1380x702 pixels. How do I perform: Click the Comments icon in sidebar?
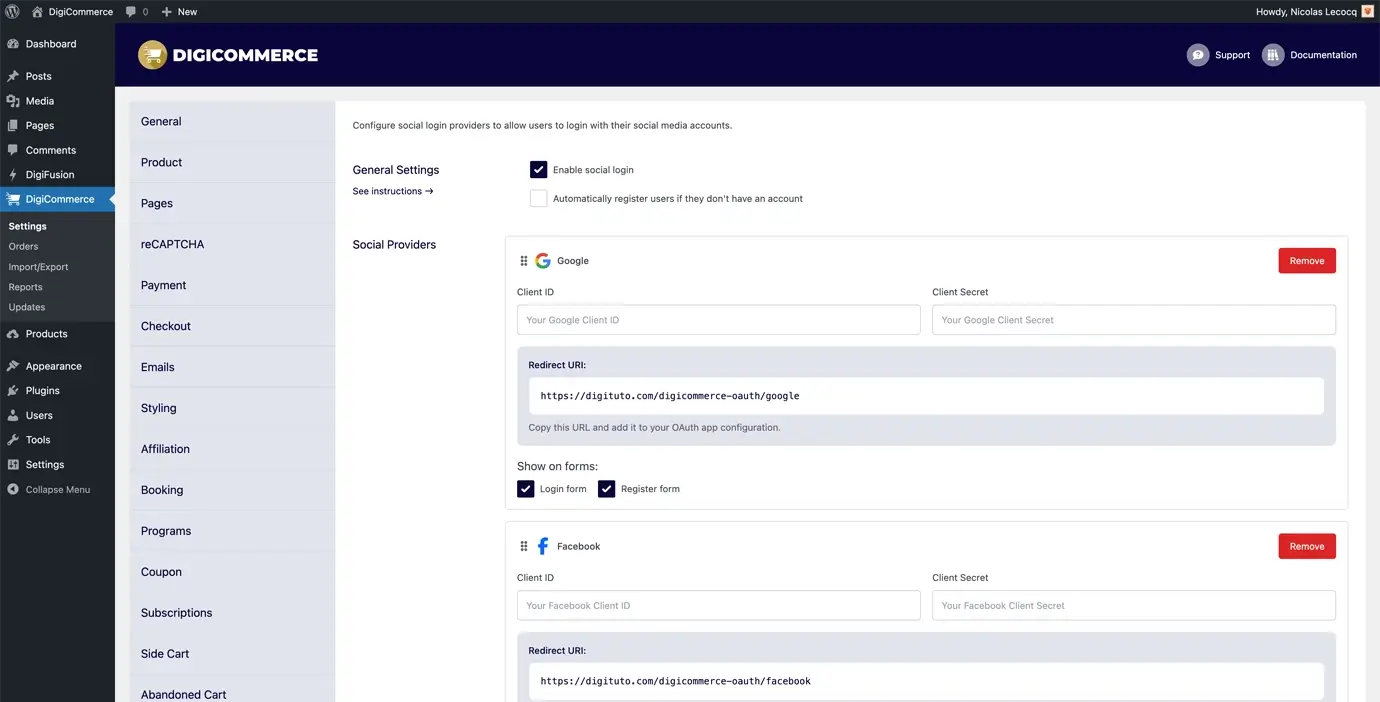[x=13, y=150]
